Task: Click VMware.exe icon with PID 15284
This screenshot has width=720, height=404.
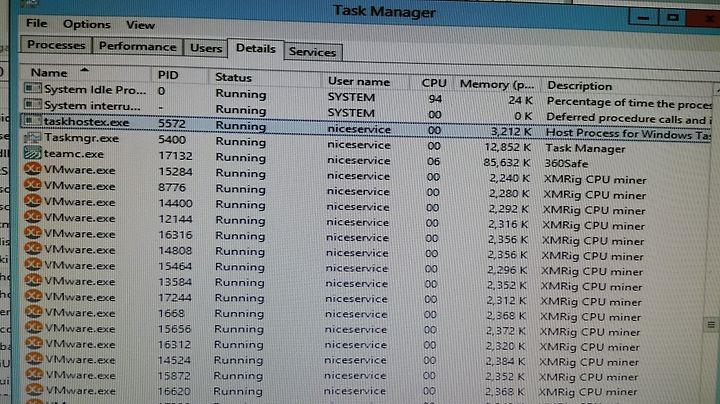Action: click(x=33, y=169)
